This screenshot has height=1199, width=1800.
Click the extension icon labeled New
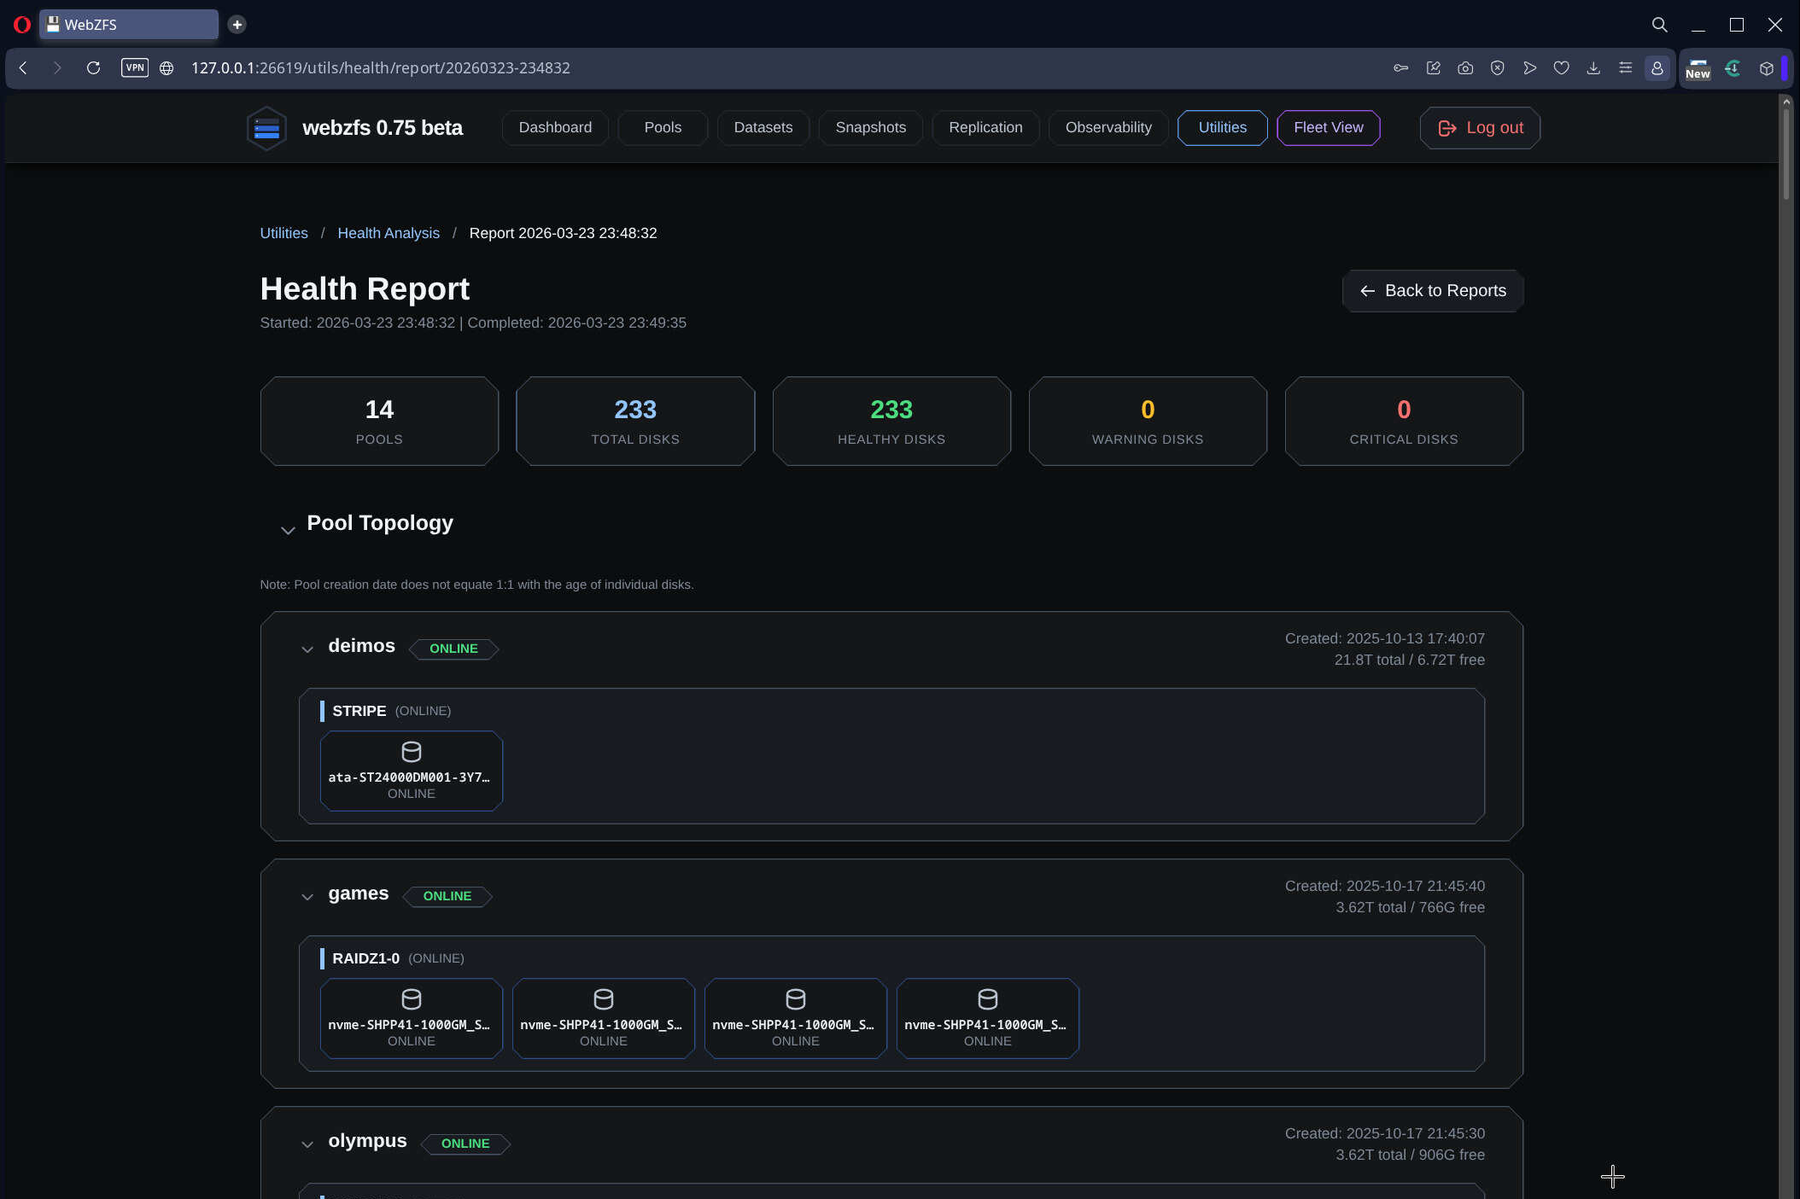[1698, 69]
